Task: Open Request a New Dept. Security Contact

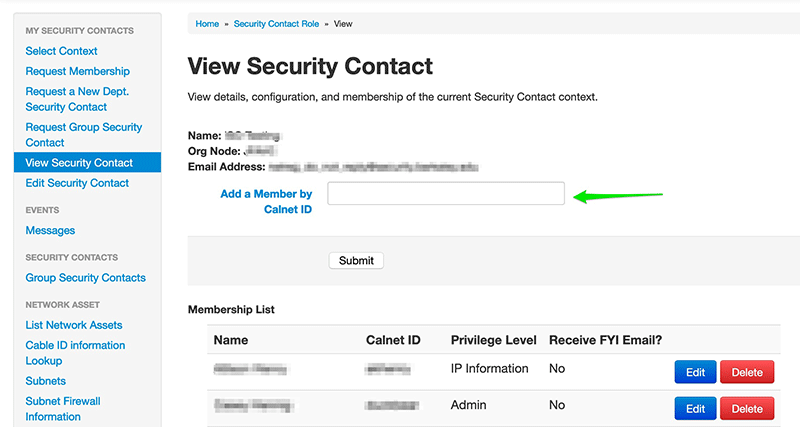Action: pyautogui.click(x=77, y=99)
